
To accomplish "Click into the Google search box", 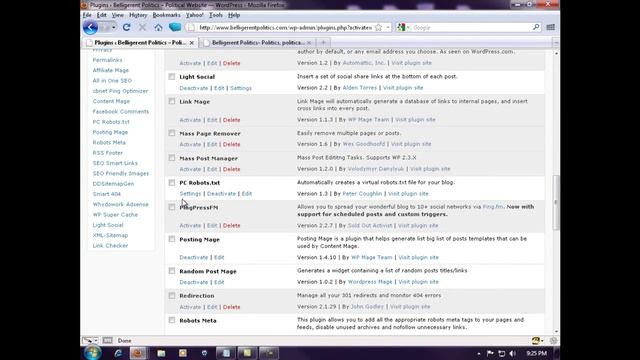I will [x=471, y=27].
